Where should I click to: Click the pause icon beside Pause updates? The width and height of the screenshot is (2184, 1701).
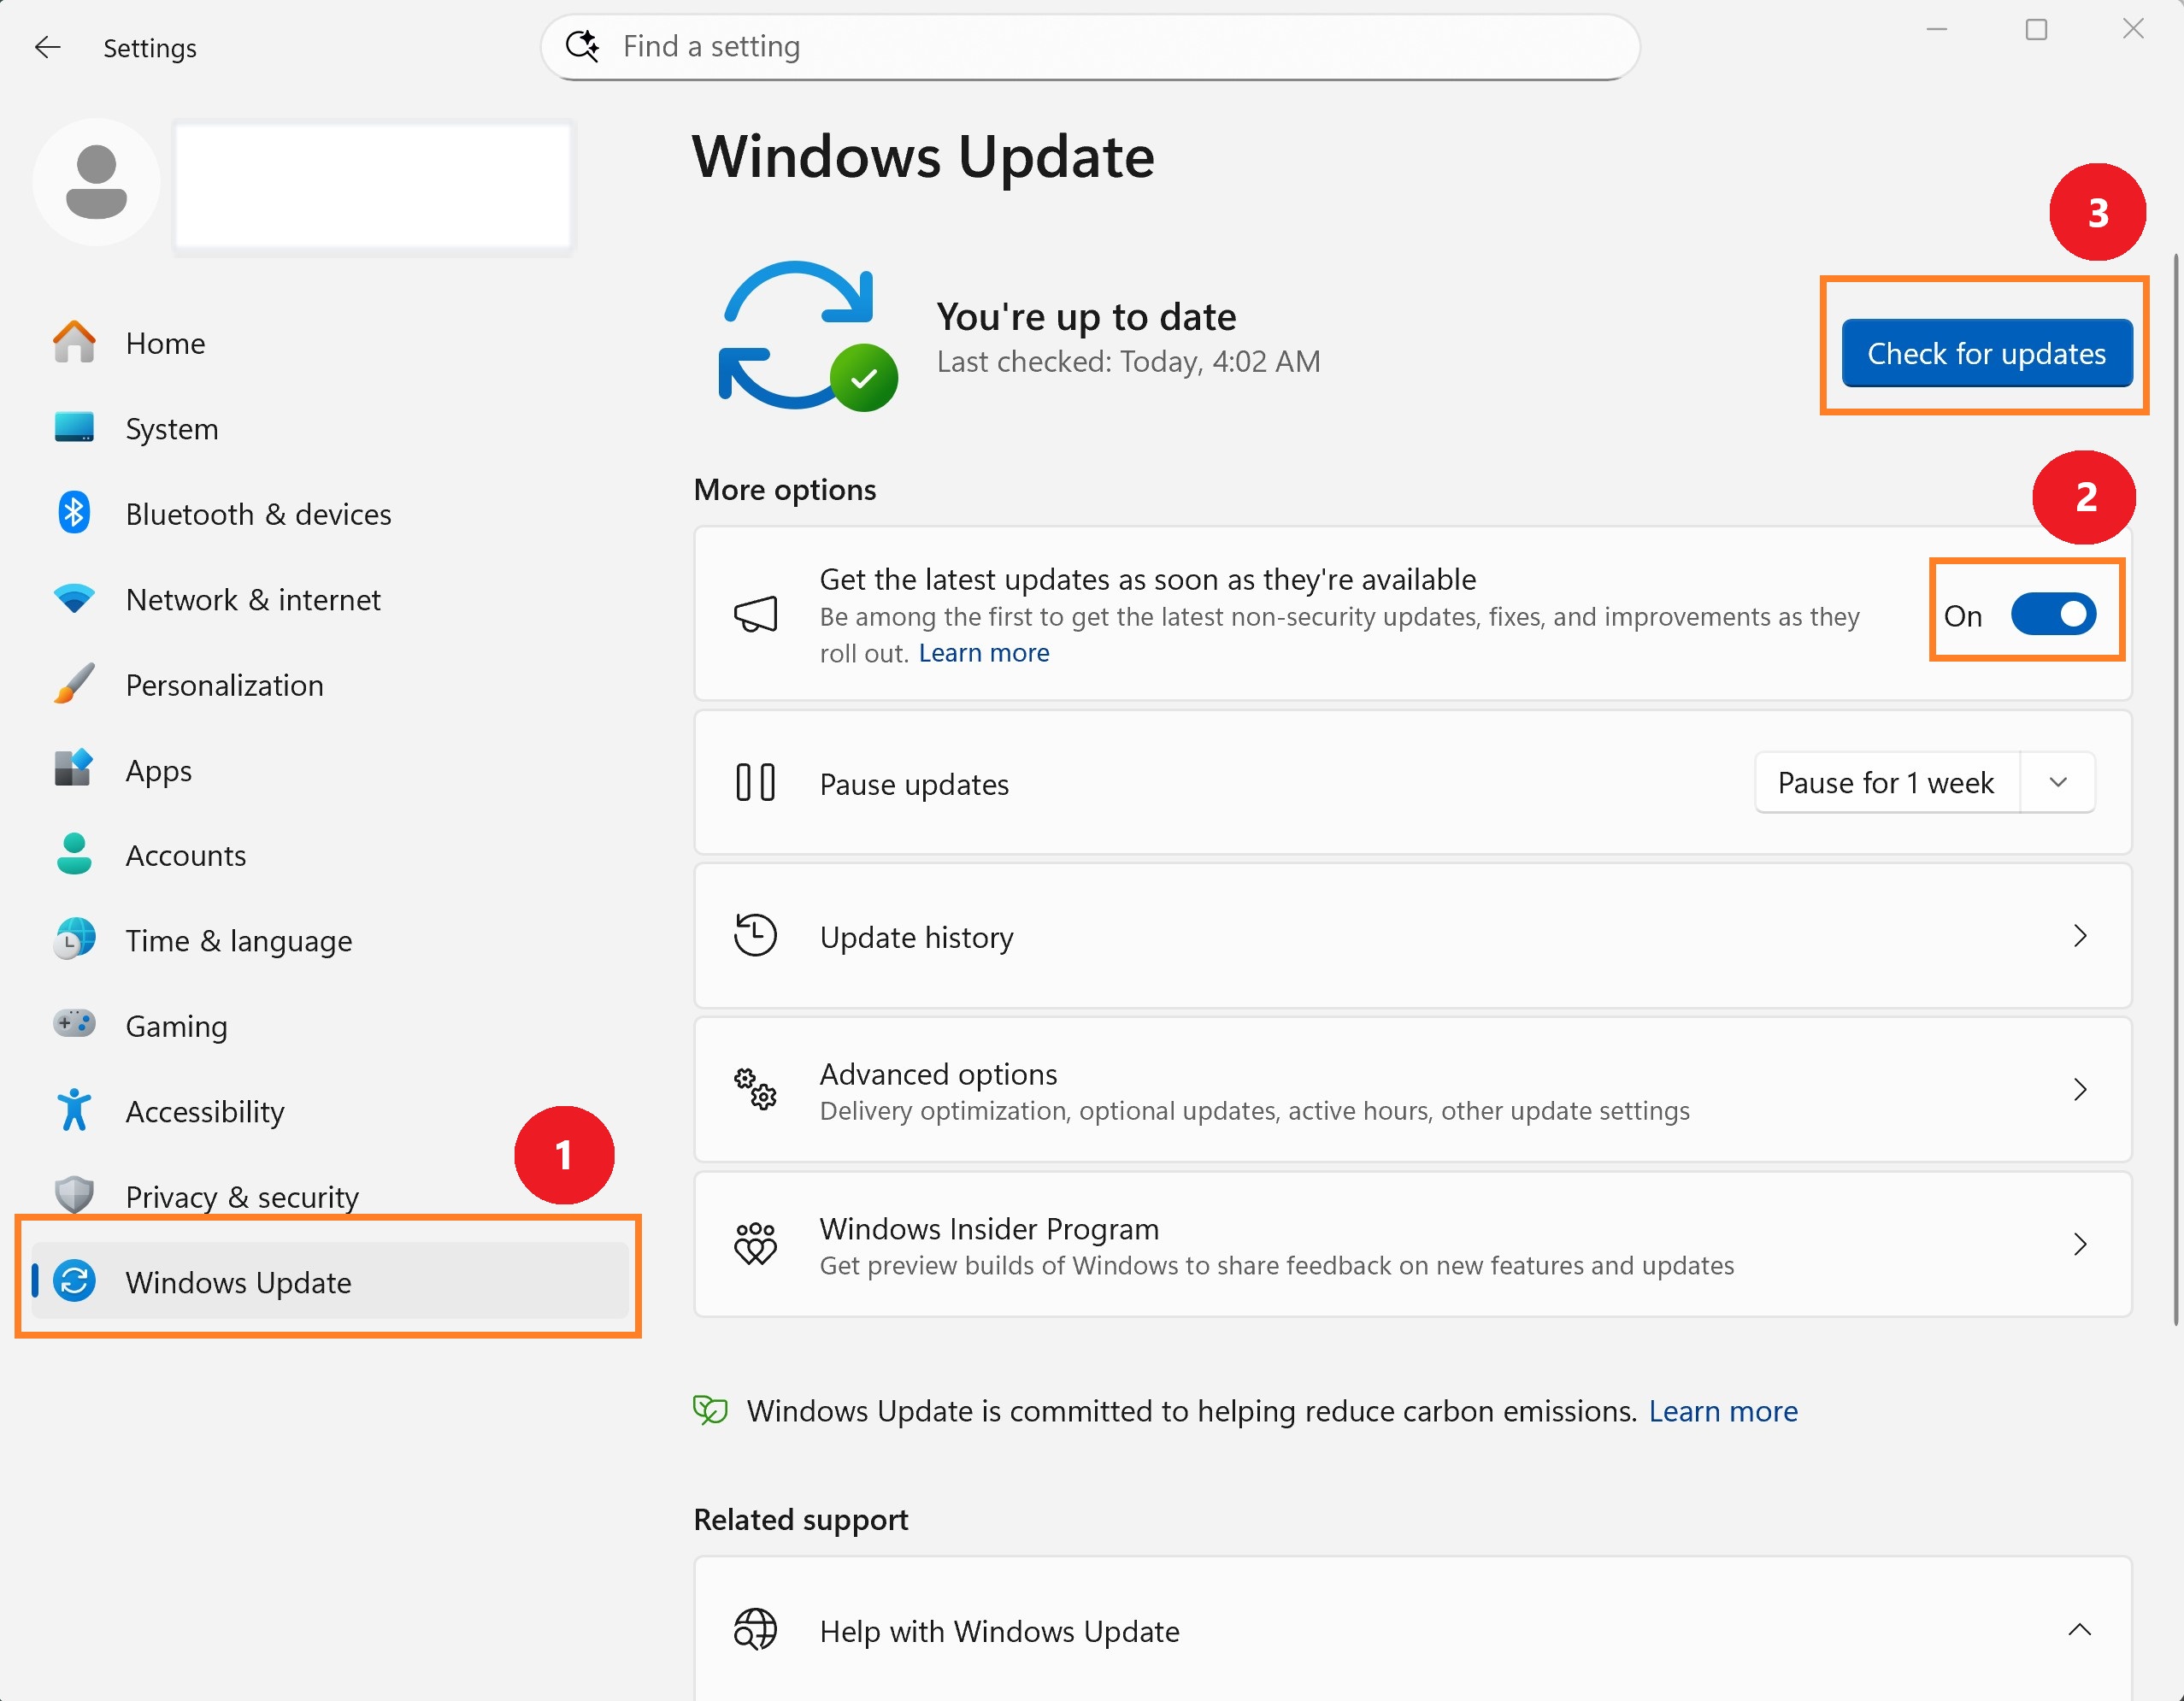(x=756, y=783)
